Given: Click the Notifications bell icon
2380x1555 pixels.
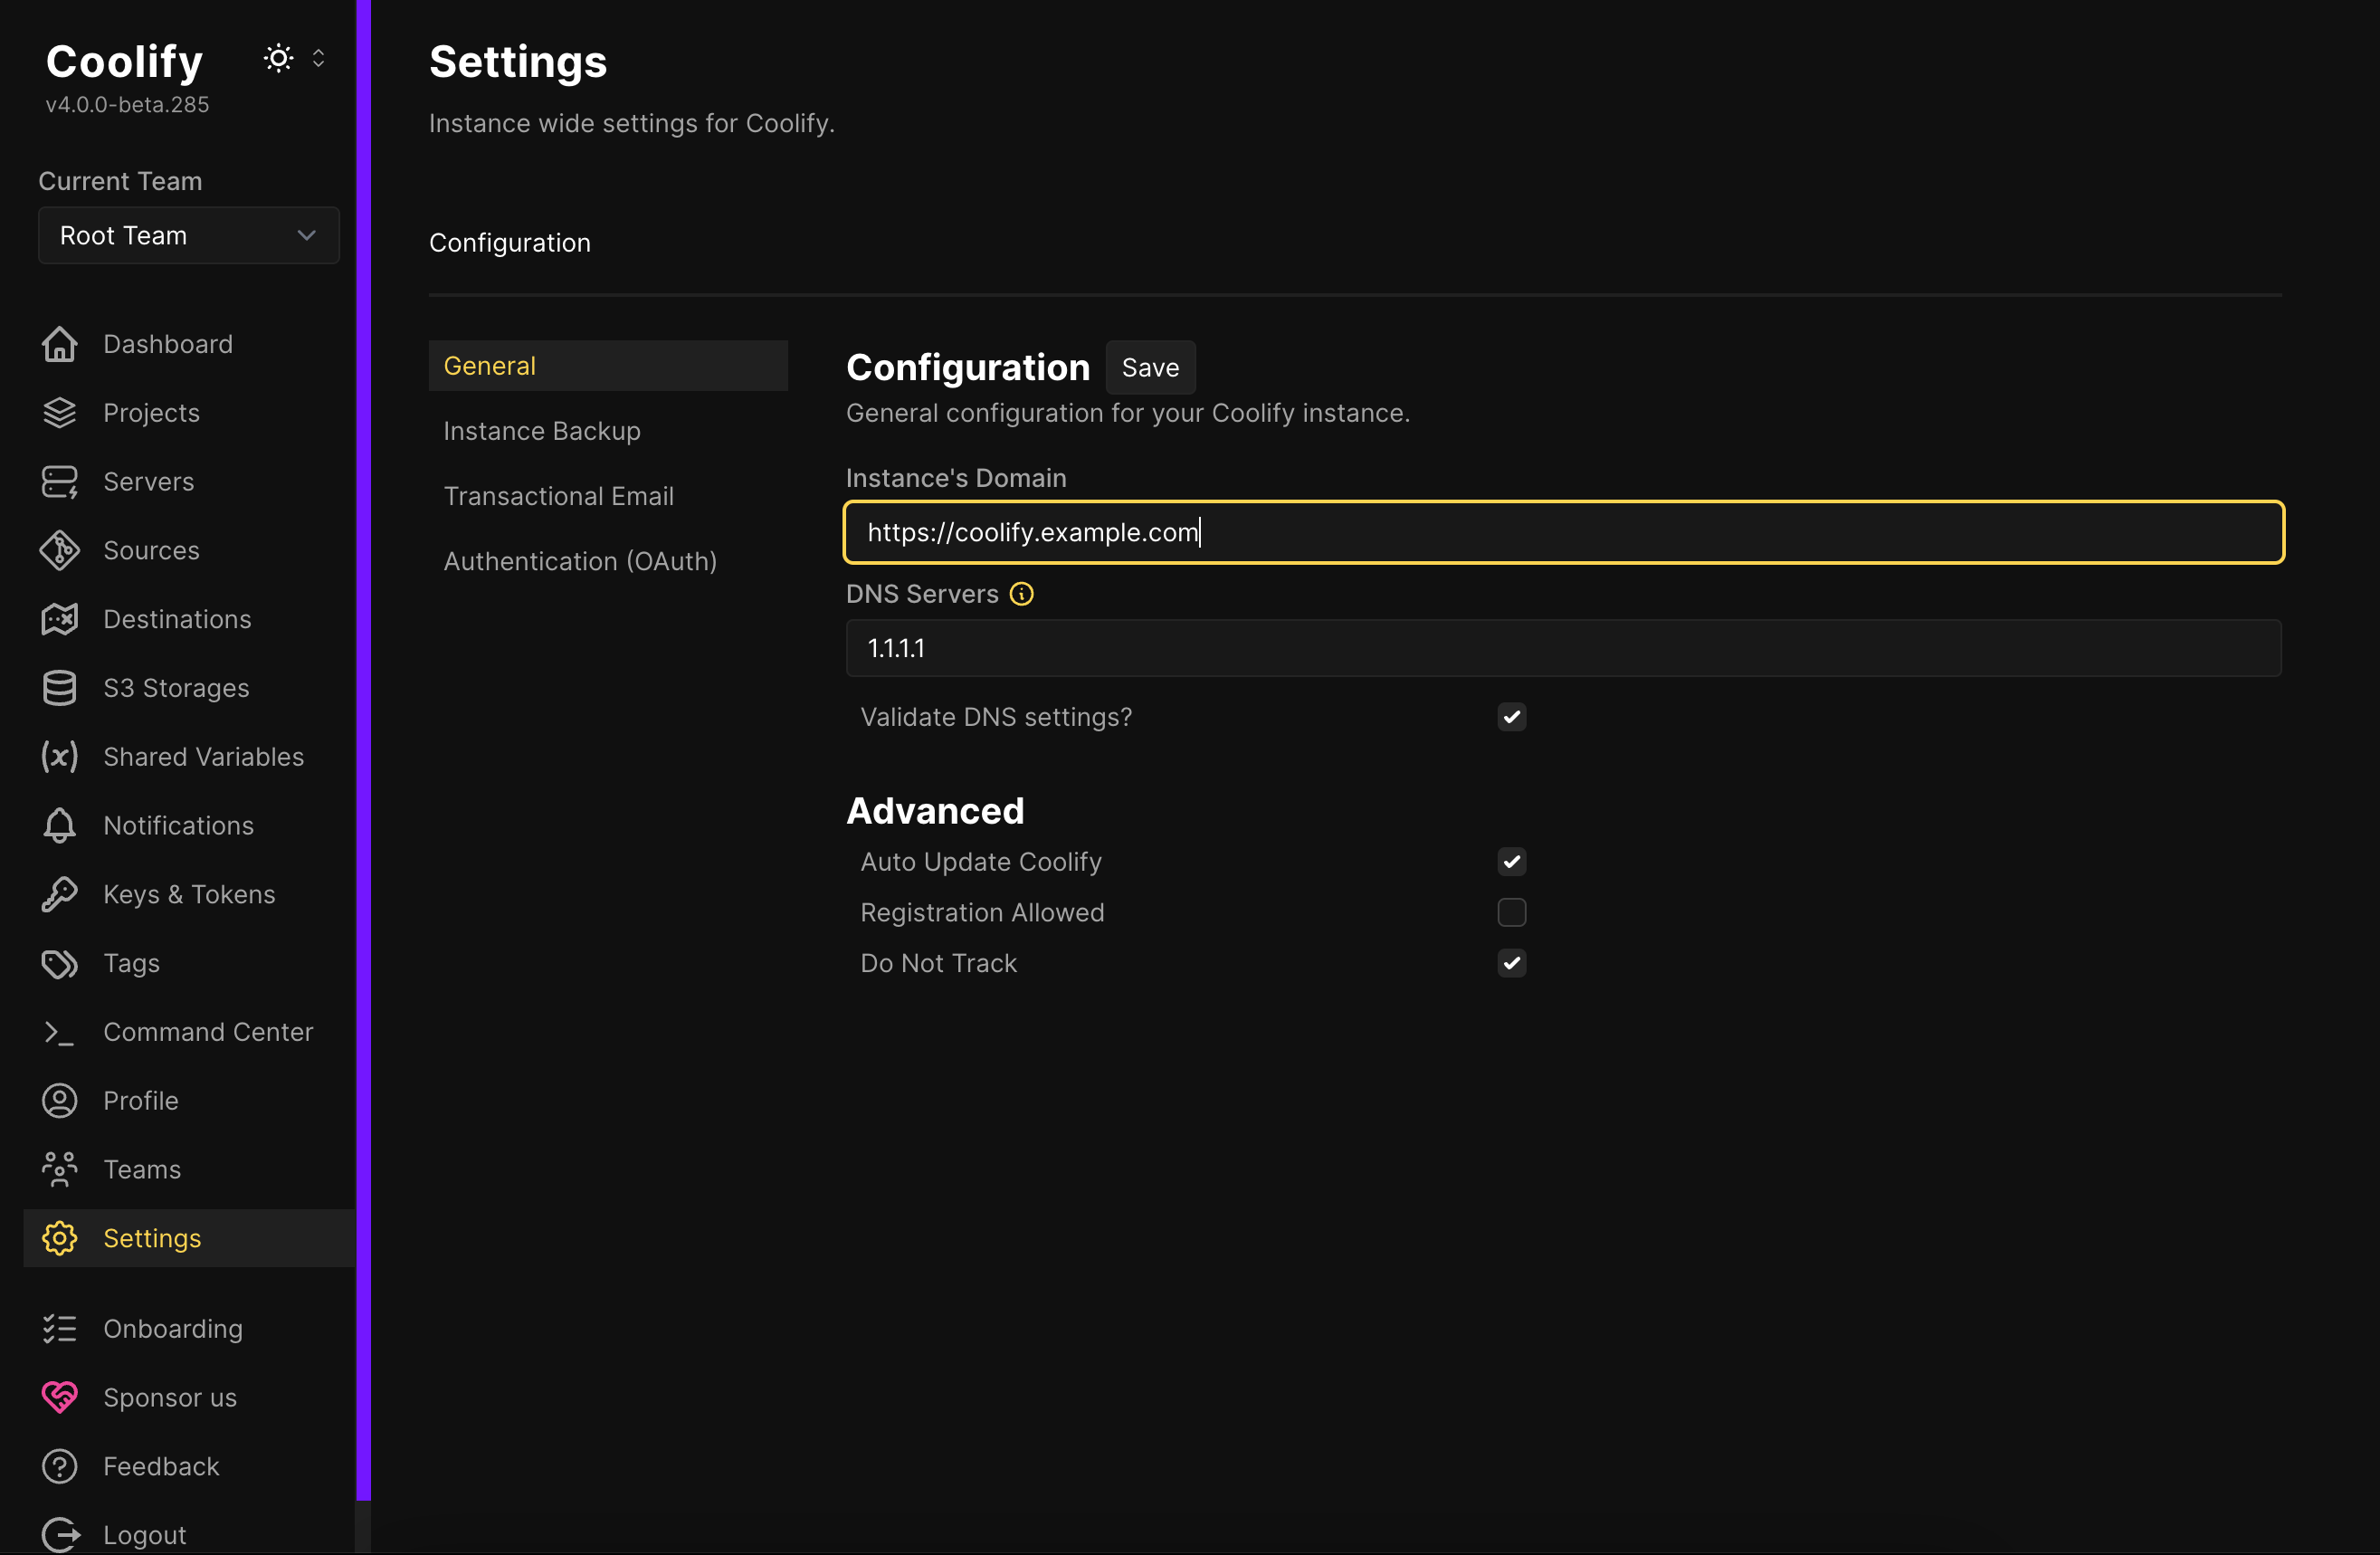Looking at the screenshot, I should [x=59, y=825].
